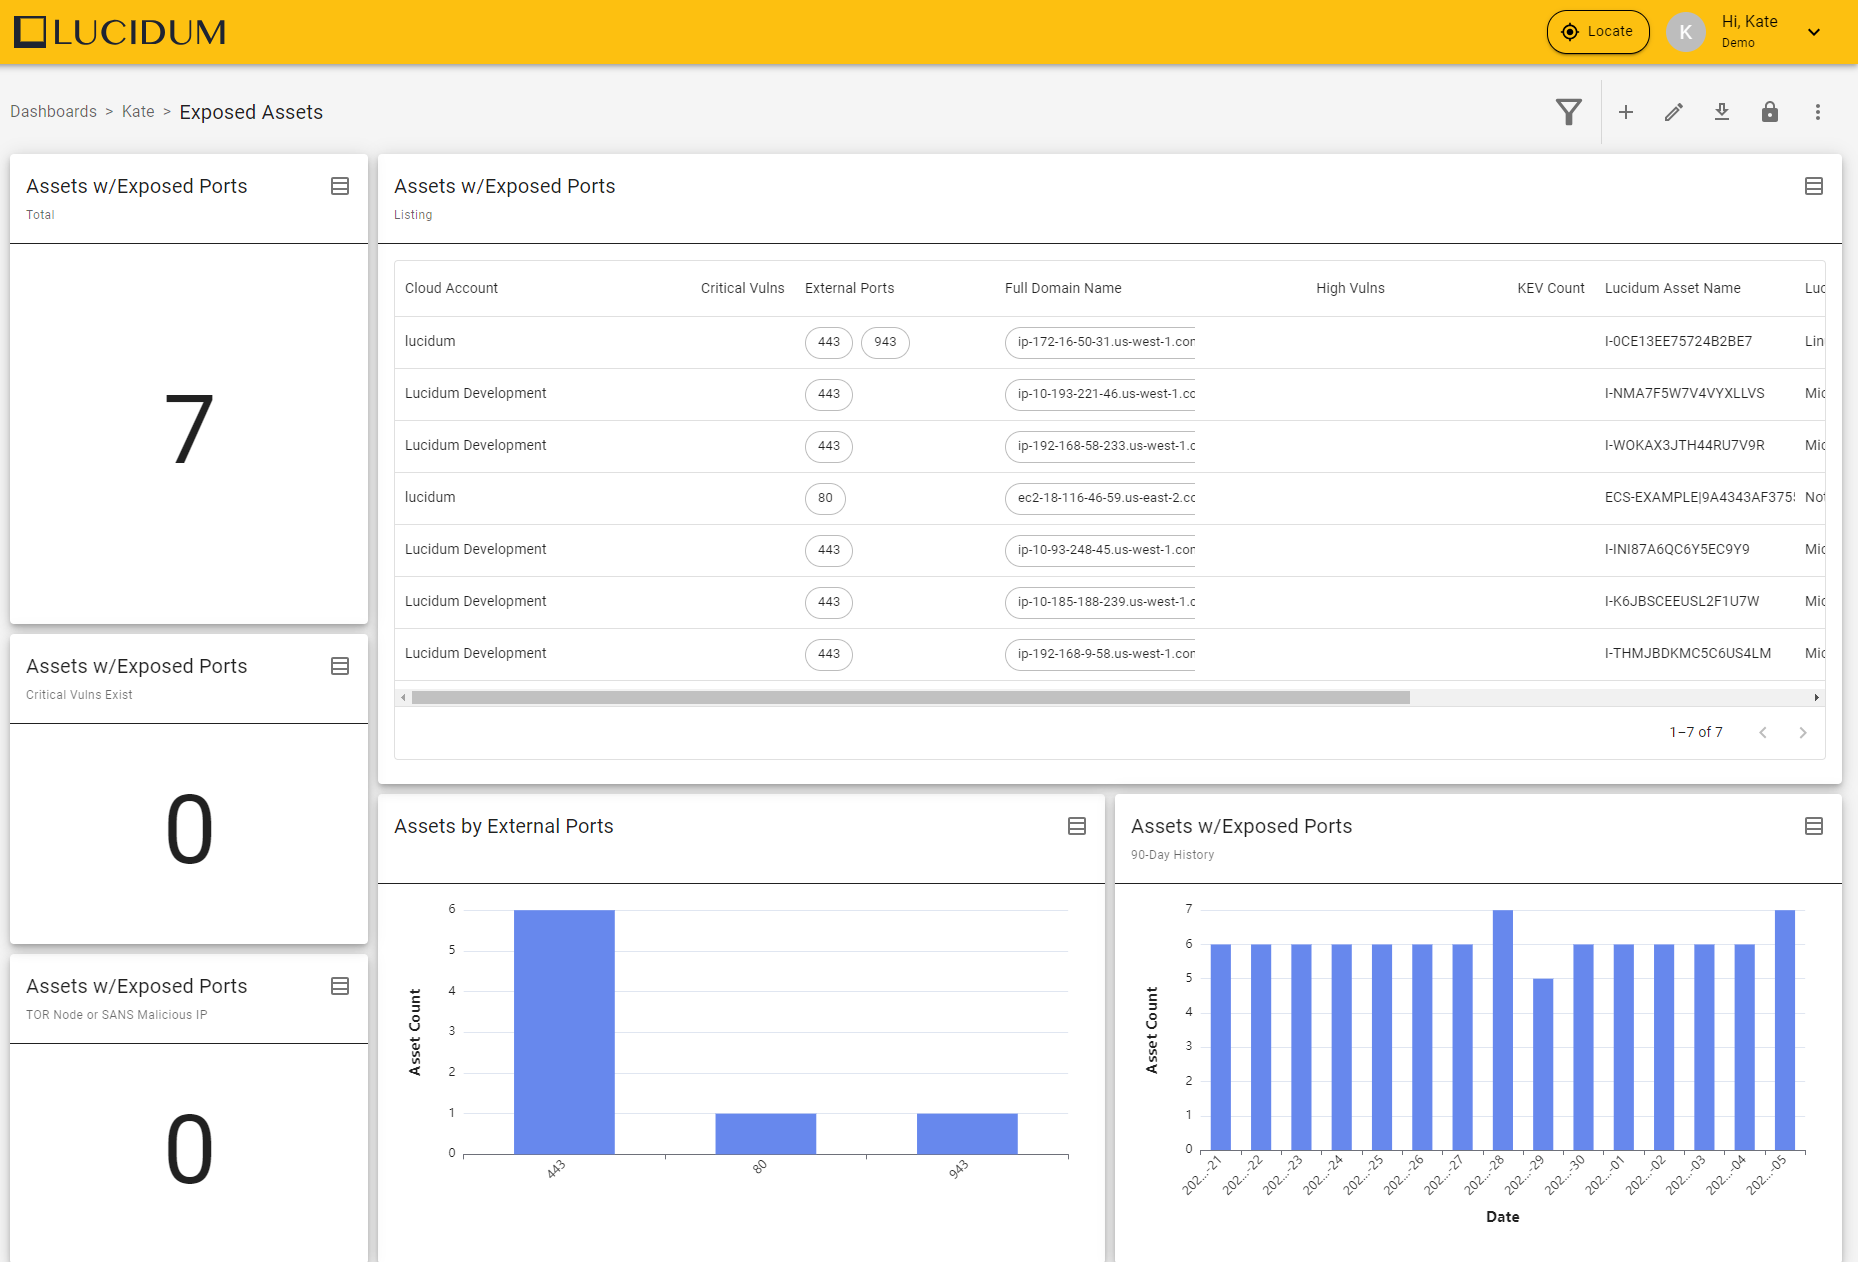
Task: Click port 80 chip in the table
Action: (x=825, y=498)
